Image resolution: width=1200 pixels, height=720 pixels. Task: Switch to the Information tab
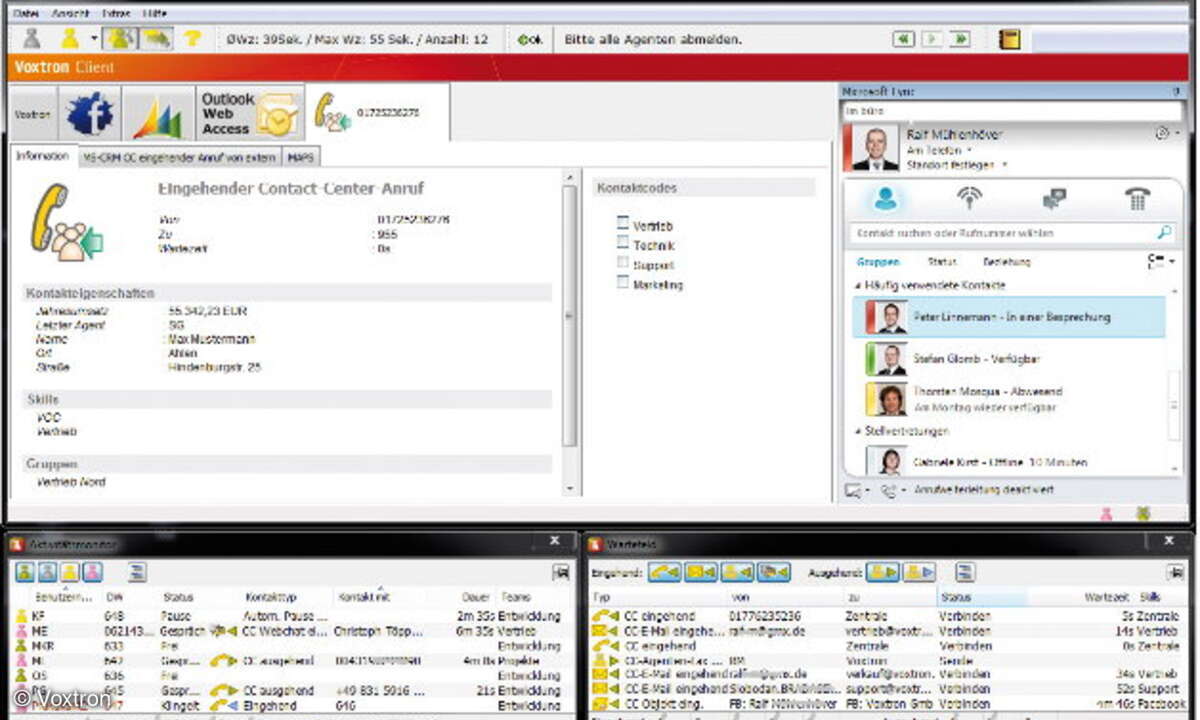(42, 156)
